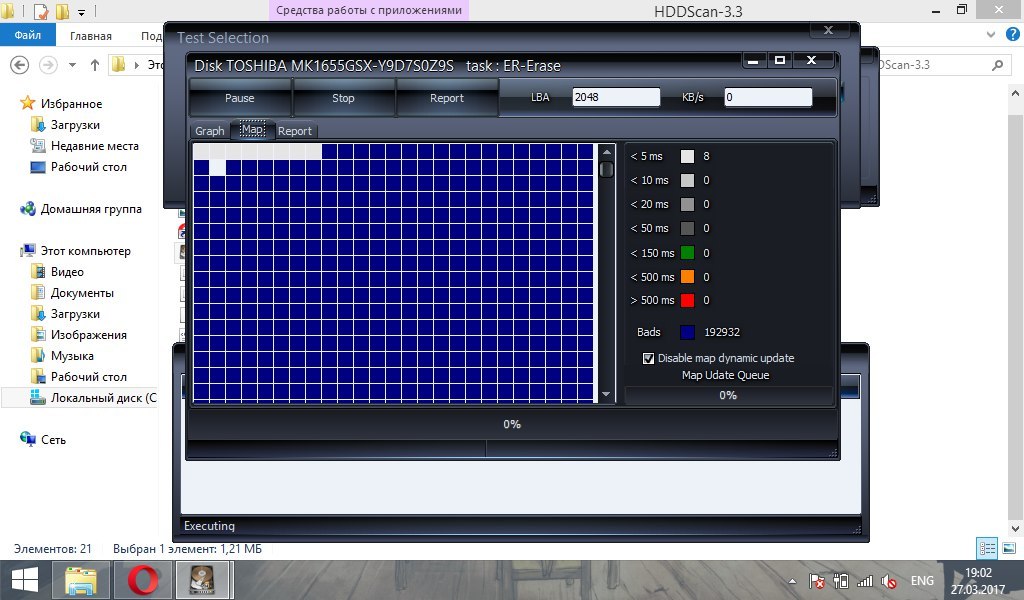Screen dimensions: 1024x600
Task: Click the dark blue Bads color swatch
Action: 687,332
